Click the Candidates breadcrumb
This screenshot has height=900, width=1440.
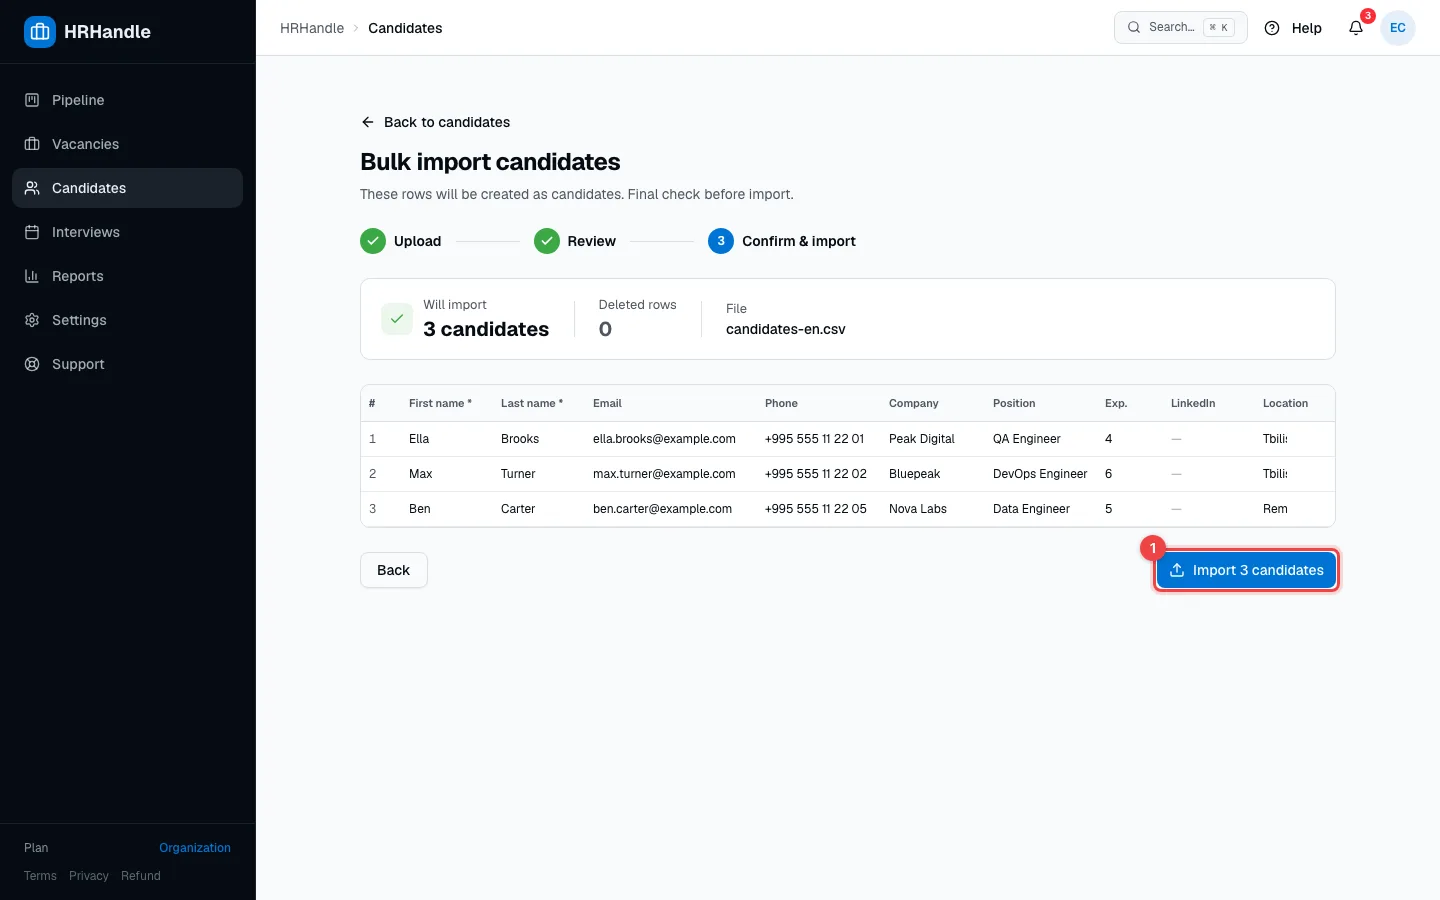coord(405,28)
